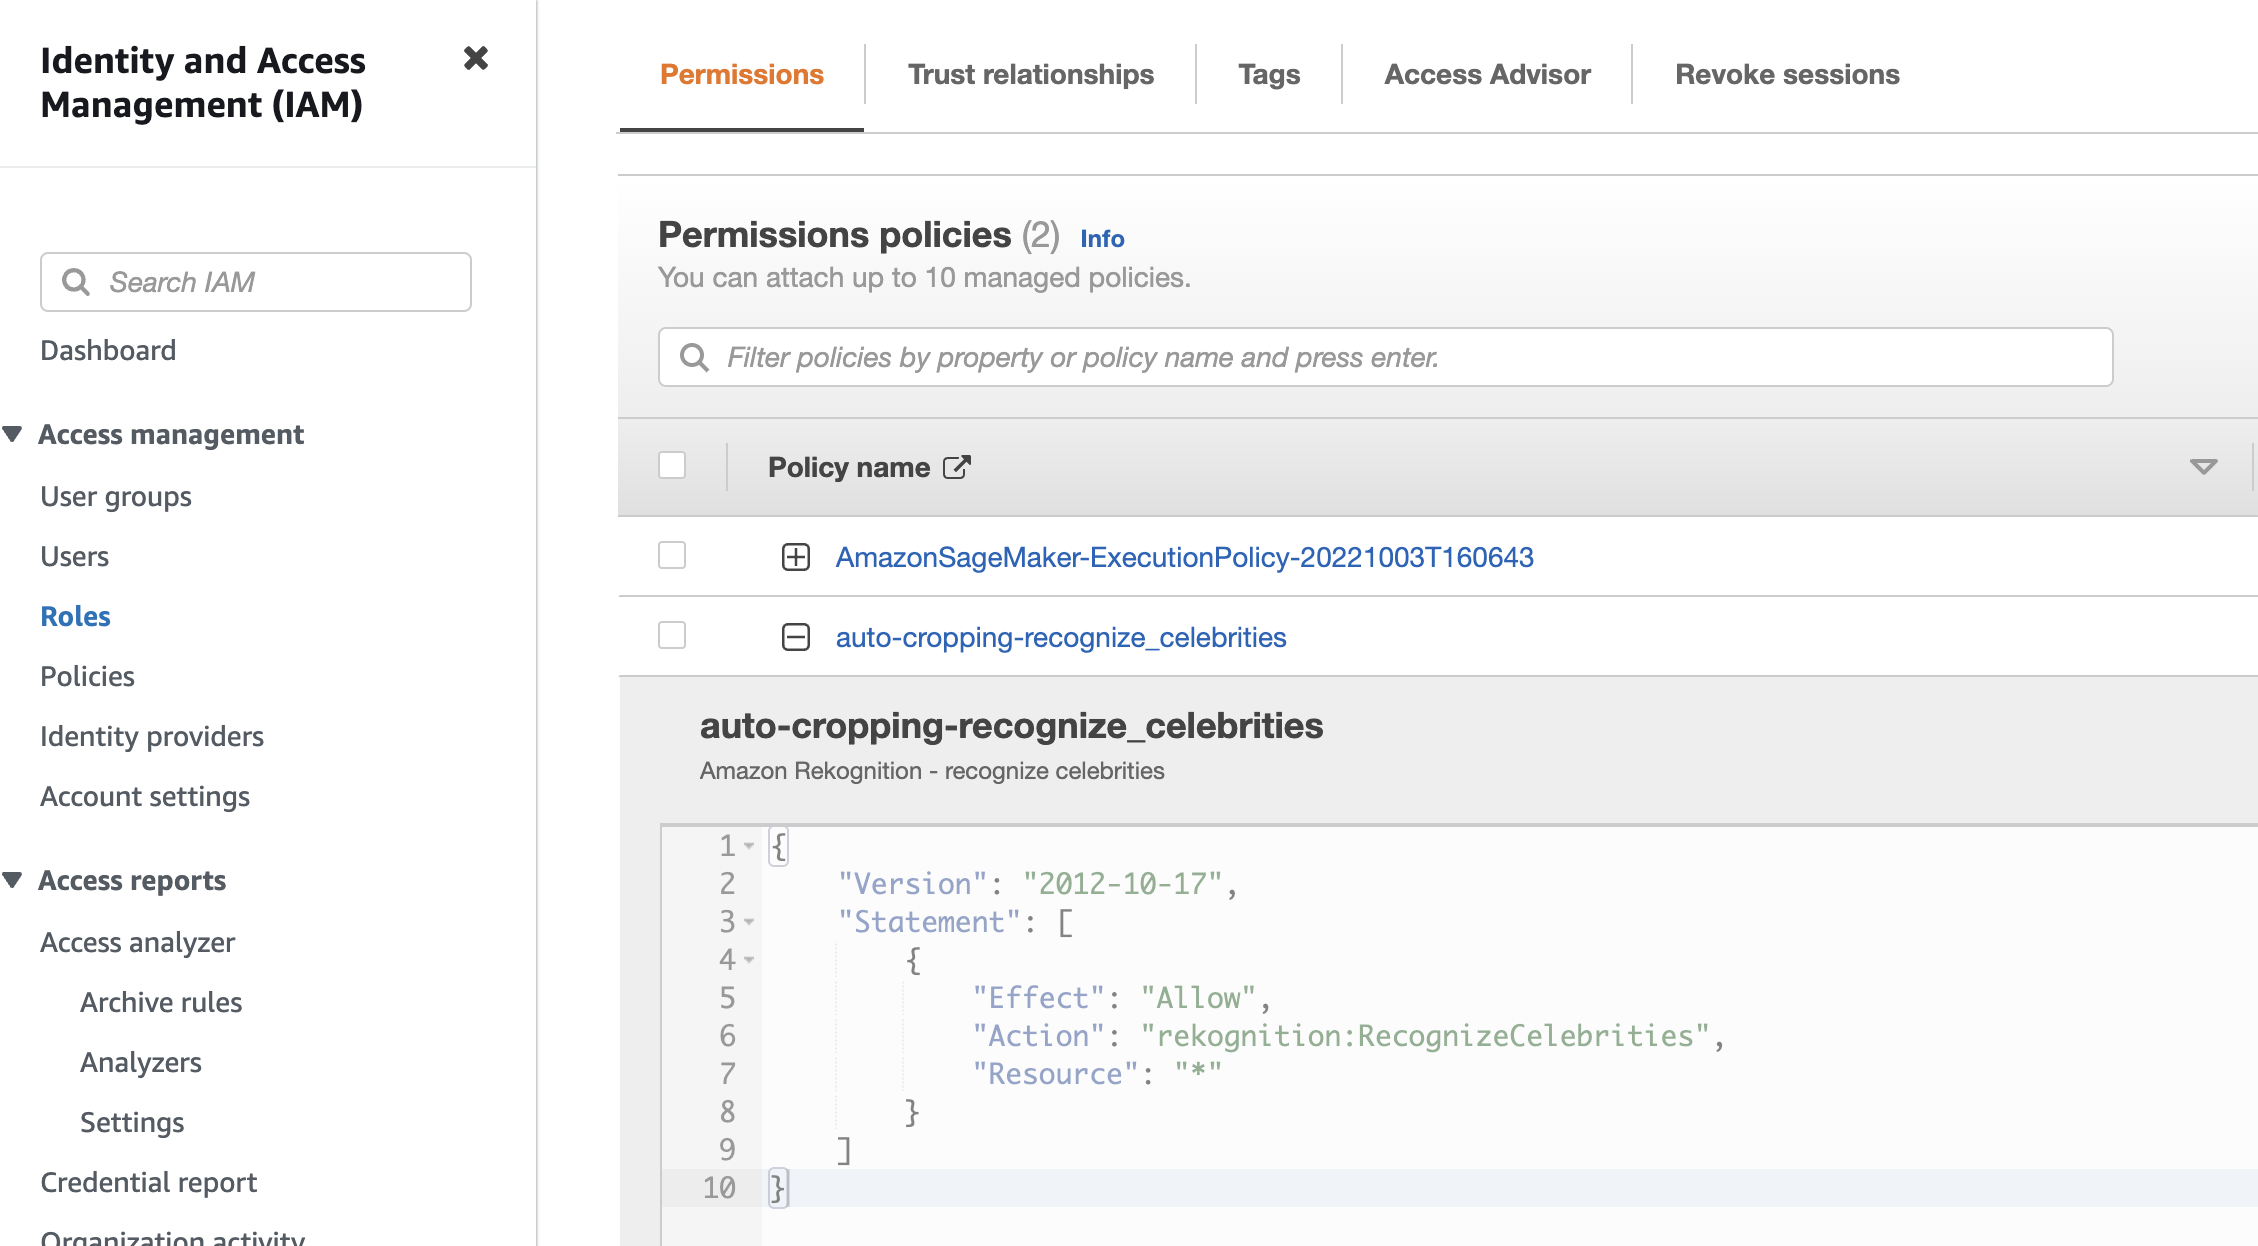Open the auto-cropping-recognize_celebrities policy link
Screen dimensions: 2258x1246
point(1062,637)
